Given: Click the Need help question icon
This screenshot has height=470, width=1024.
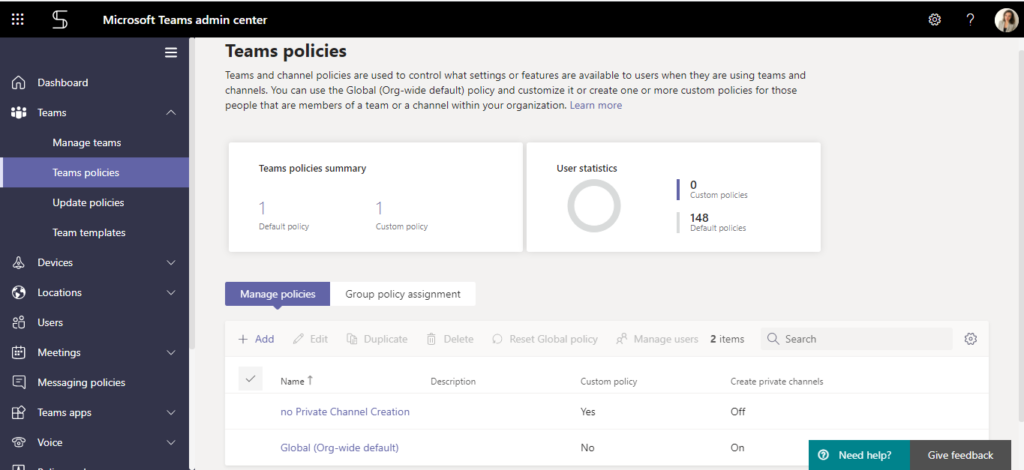Looking at the screenshot, I should click(x=824, y=455).
